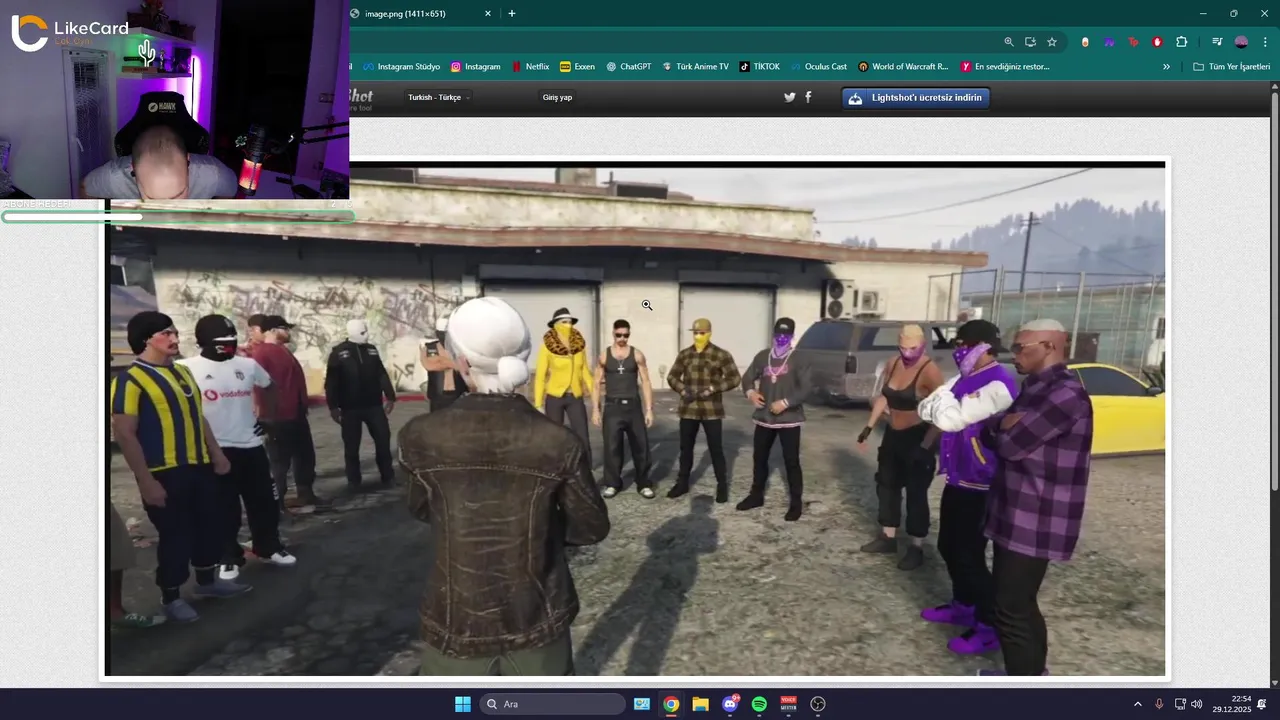Open the taskbar widgets landscape icon
Image resolution: width=1280 pixels, height=720 pixels.
642,704
